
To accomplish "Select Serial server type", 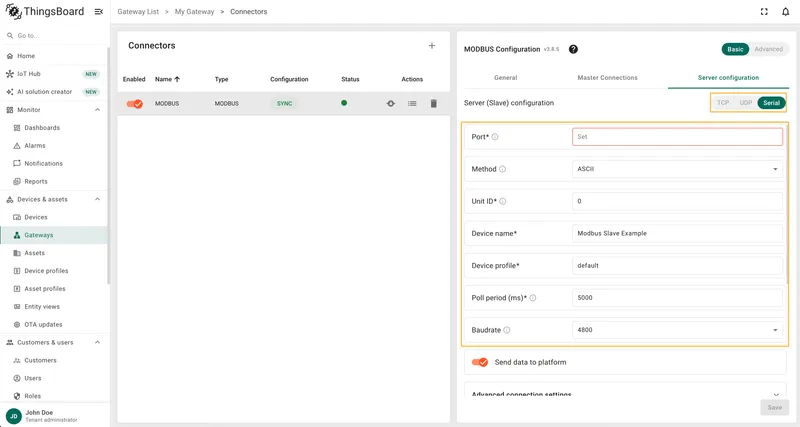I will (x=771, y=103).
